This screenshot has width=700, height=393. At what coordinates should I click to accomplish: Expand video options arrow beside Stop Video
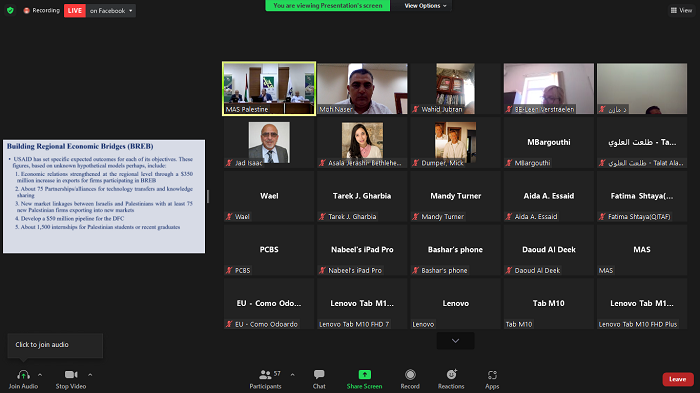pyautogui.click(x=90, y=375)
